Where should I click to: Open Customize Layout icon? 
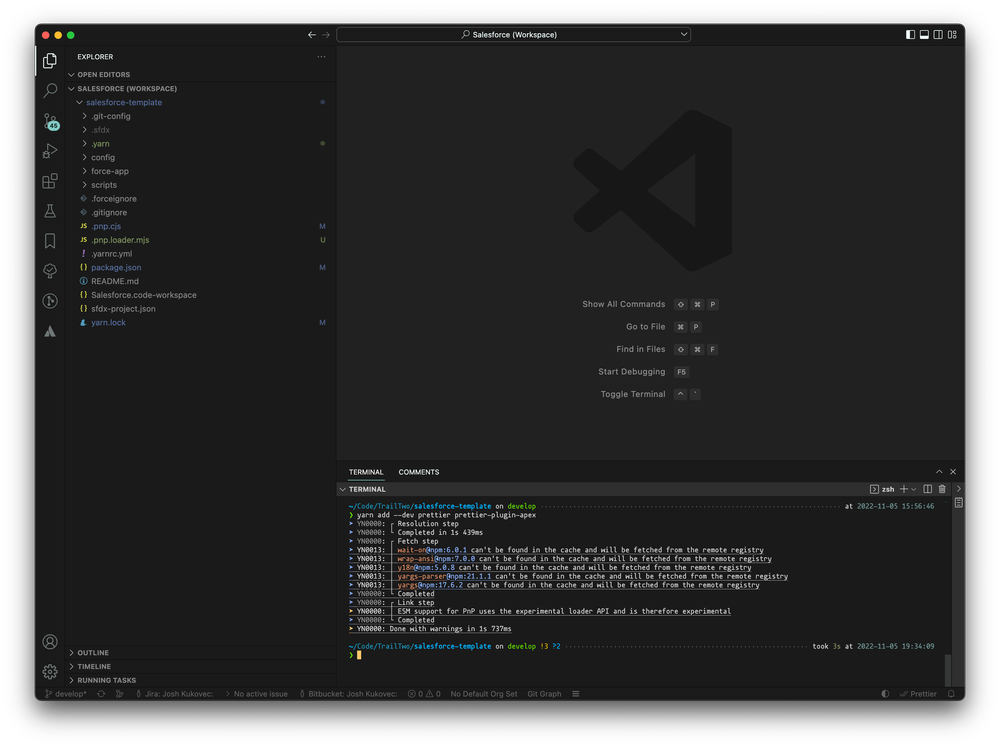[x=952, y=34]
